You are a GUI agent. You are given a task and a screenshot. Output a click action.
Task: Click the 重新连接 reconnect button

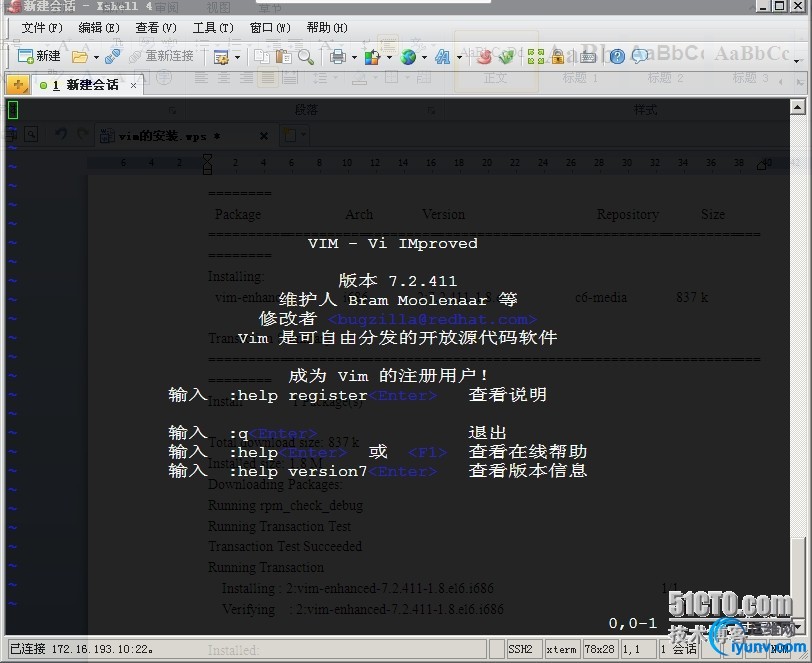[161, 56]
